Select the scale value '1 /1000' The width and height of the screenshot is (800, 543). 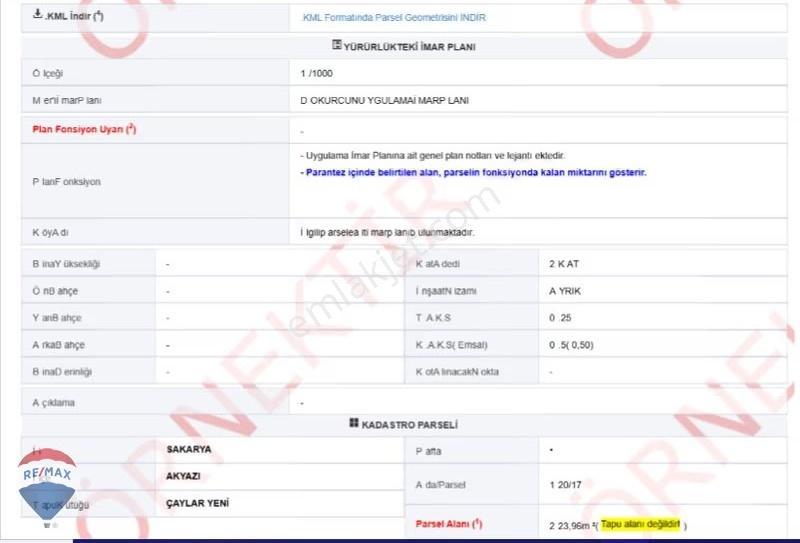click(x=316, y=73)
